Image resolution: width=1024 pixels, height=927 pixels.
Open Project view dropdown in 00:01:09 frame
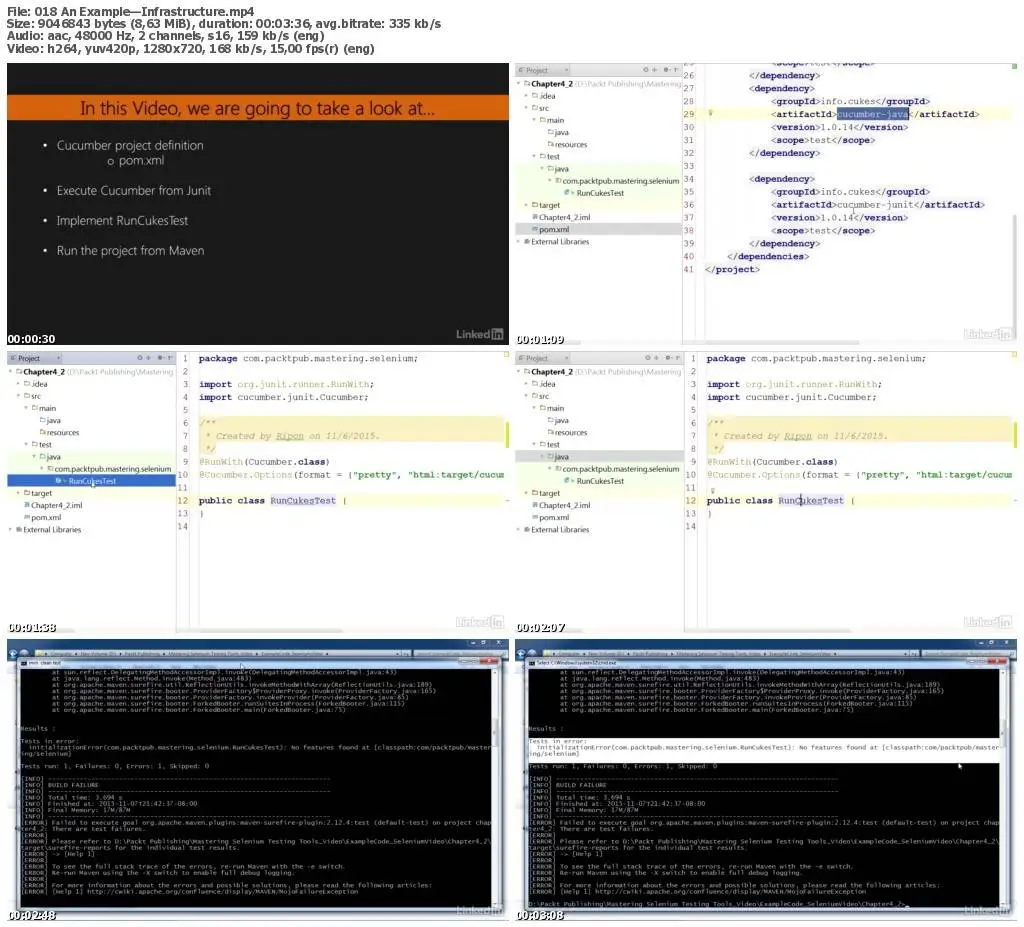(x=566, y=70)
